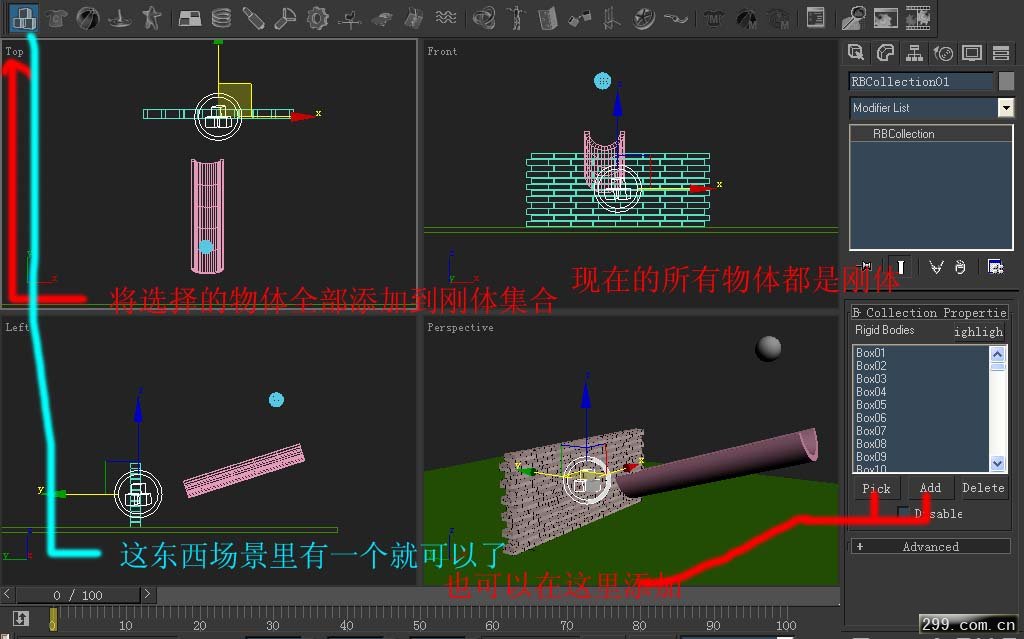1024x639 pixels.
Task: Open the Modifier List dropdown
Action: pos(1005,107)
